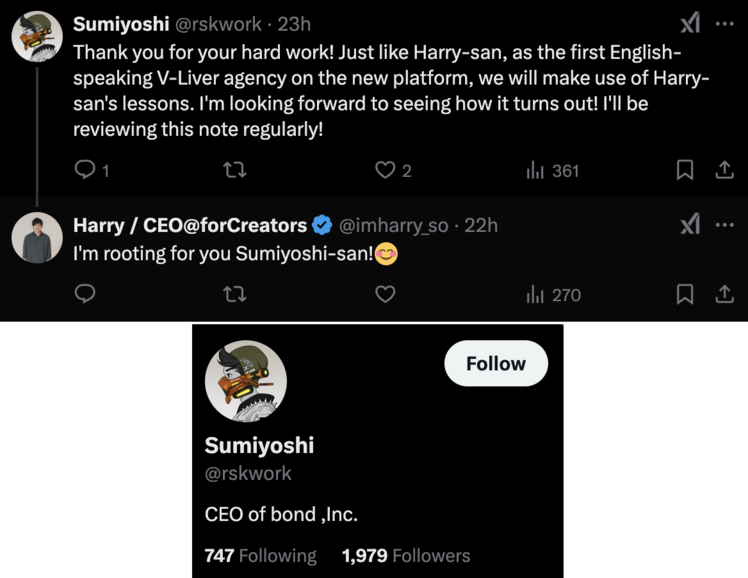748x578 pixels.
Task: View the 747 Following list
Action: (x=260, y=556)
